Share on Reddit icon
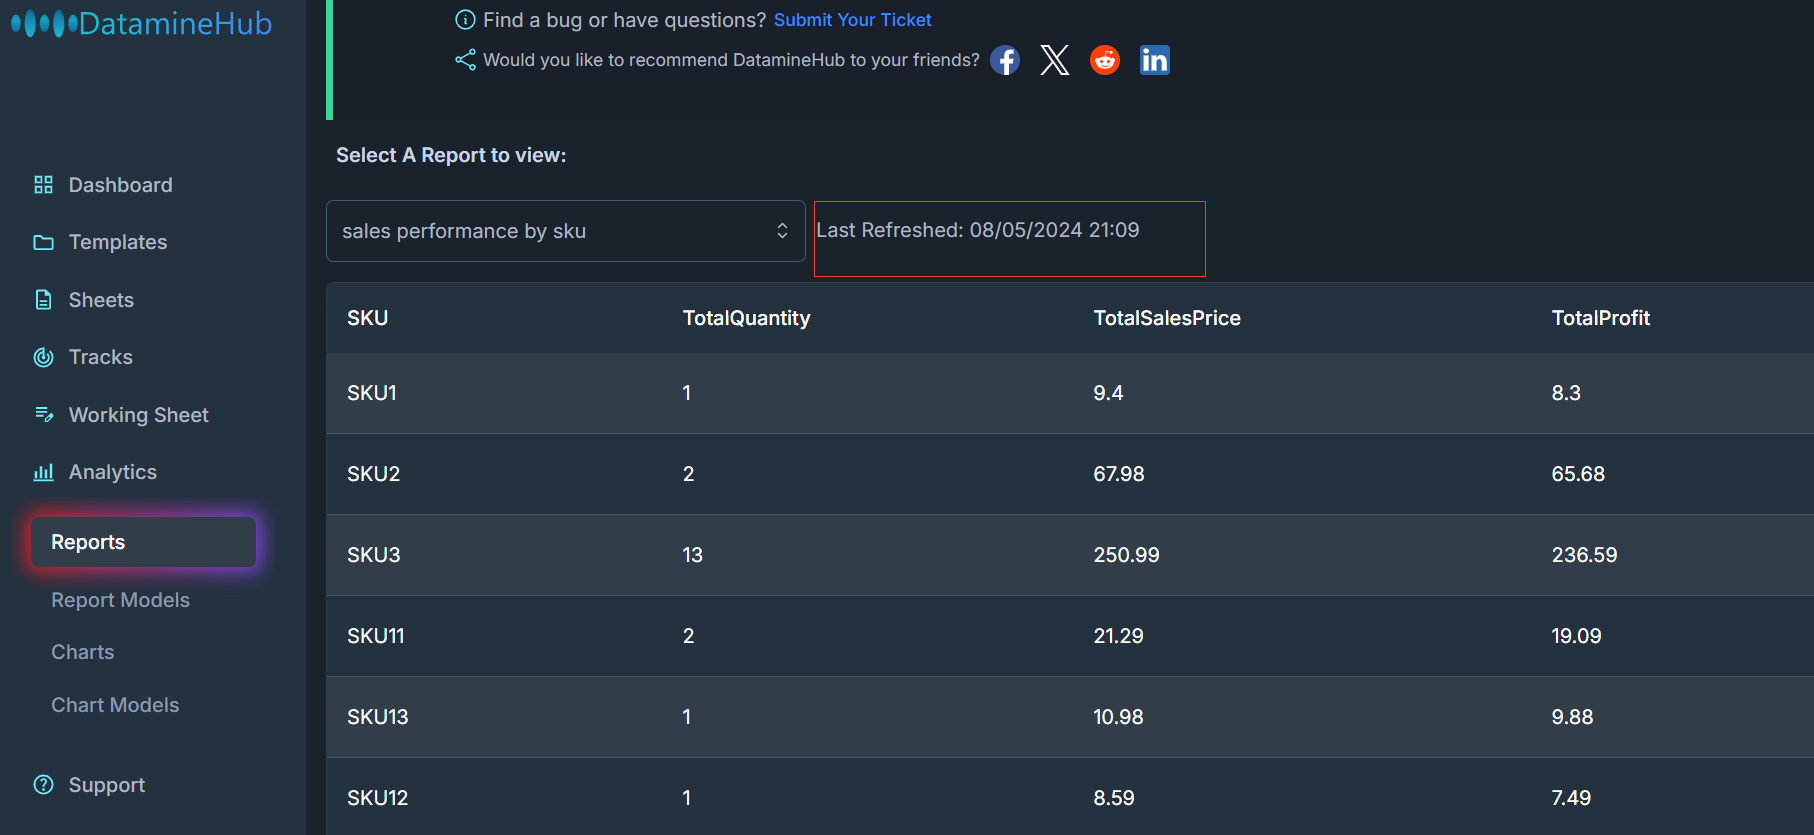The height and width of the screenshot is (835, 1814). click(1105, 60)
